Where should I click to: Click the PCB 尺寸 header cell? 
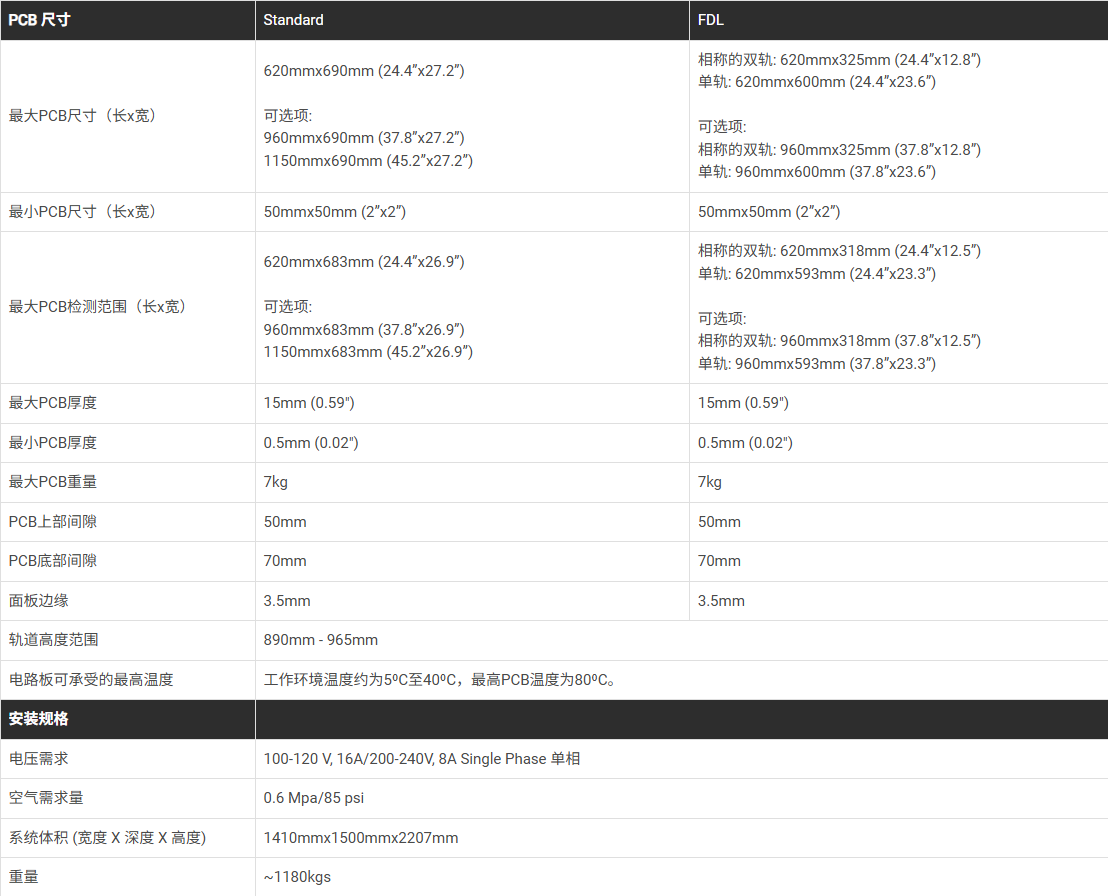coord(39,20)
